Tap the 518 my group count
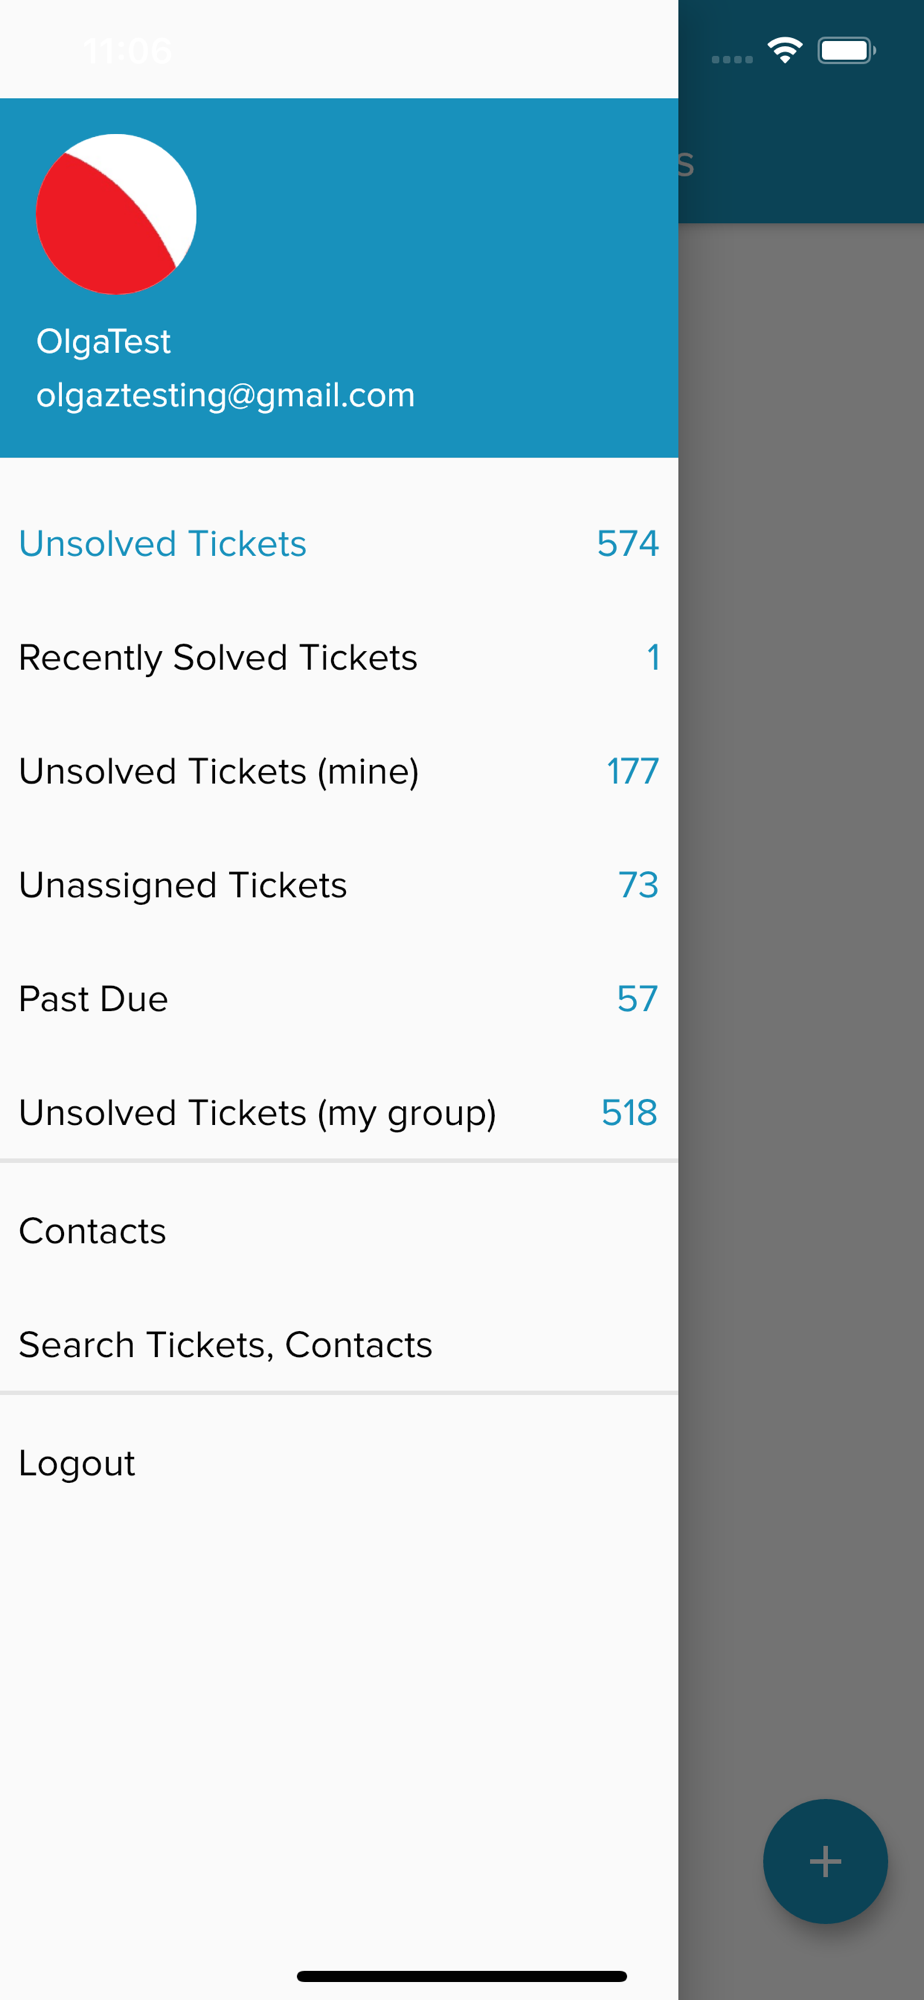Image resolution: width=924 pixels, height=2000 pixels. (x=630, y=1112)
